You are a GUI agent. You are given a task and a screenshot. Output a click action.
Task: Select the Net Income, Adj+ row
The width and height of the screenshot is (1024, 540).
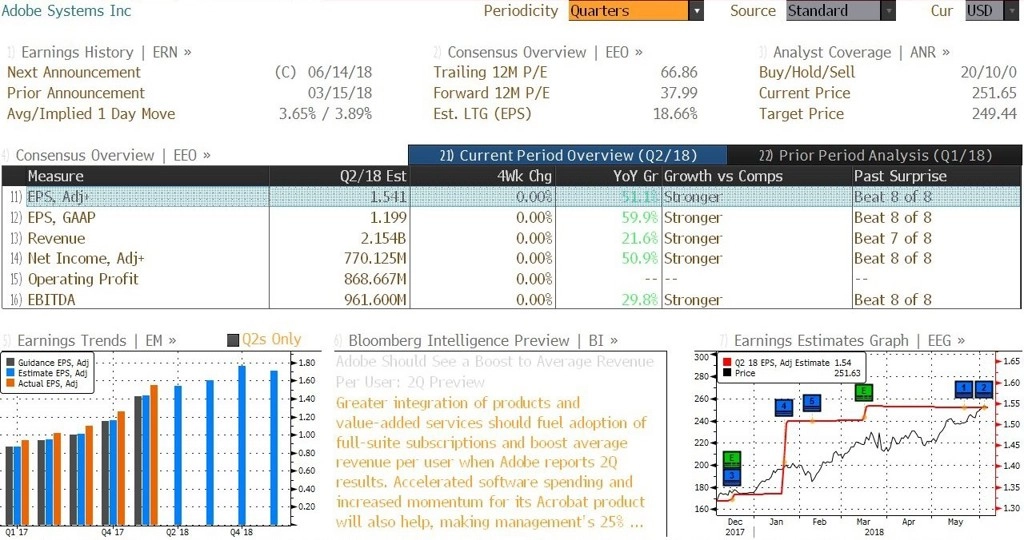(x=511, y=259)
